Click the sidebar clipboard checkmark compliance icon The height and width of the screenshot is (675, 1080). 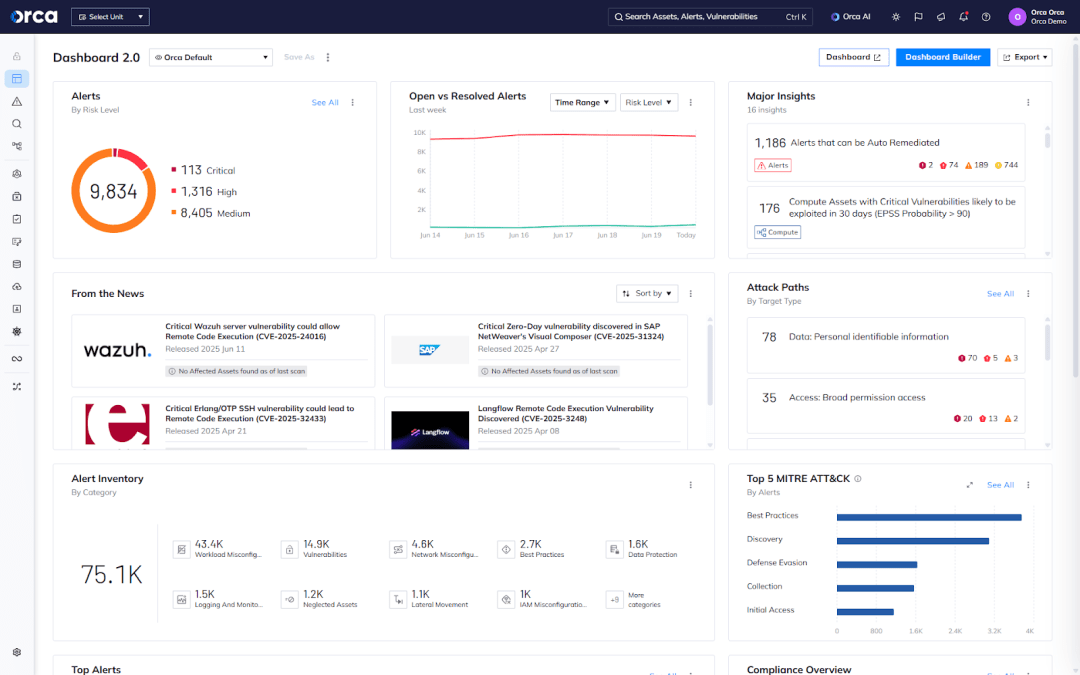pyautogui.click(x=17, y=219)
